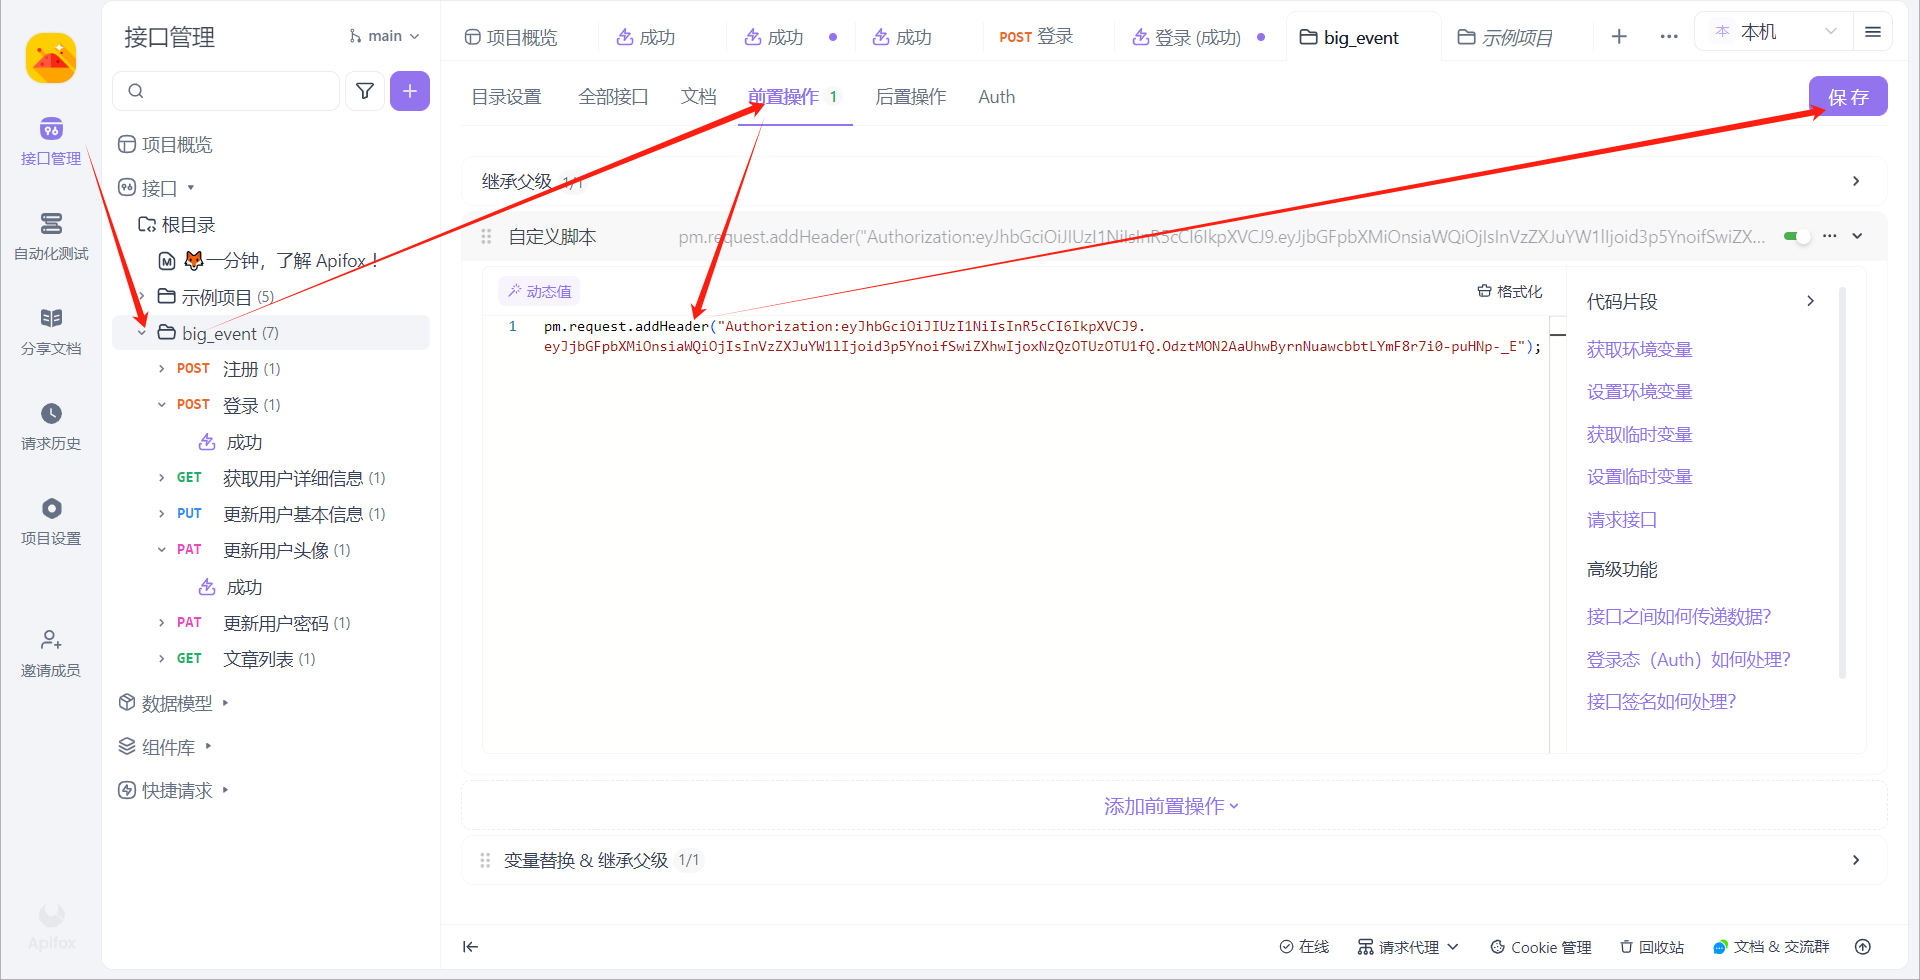Open 接口之间如何传递数据? help link
Screen dimensions: 1920x980
tap(1678, 616)
